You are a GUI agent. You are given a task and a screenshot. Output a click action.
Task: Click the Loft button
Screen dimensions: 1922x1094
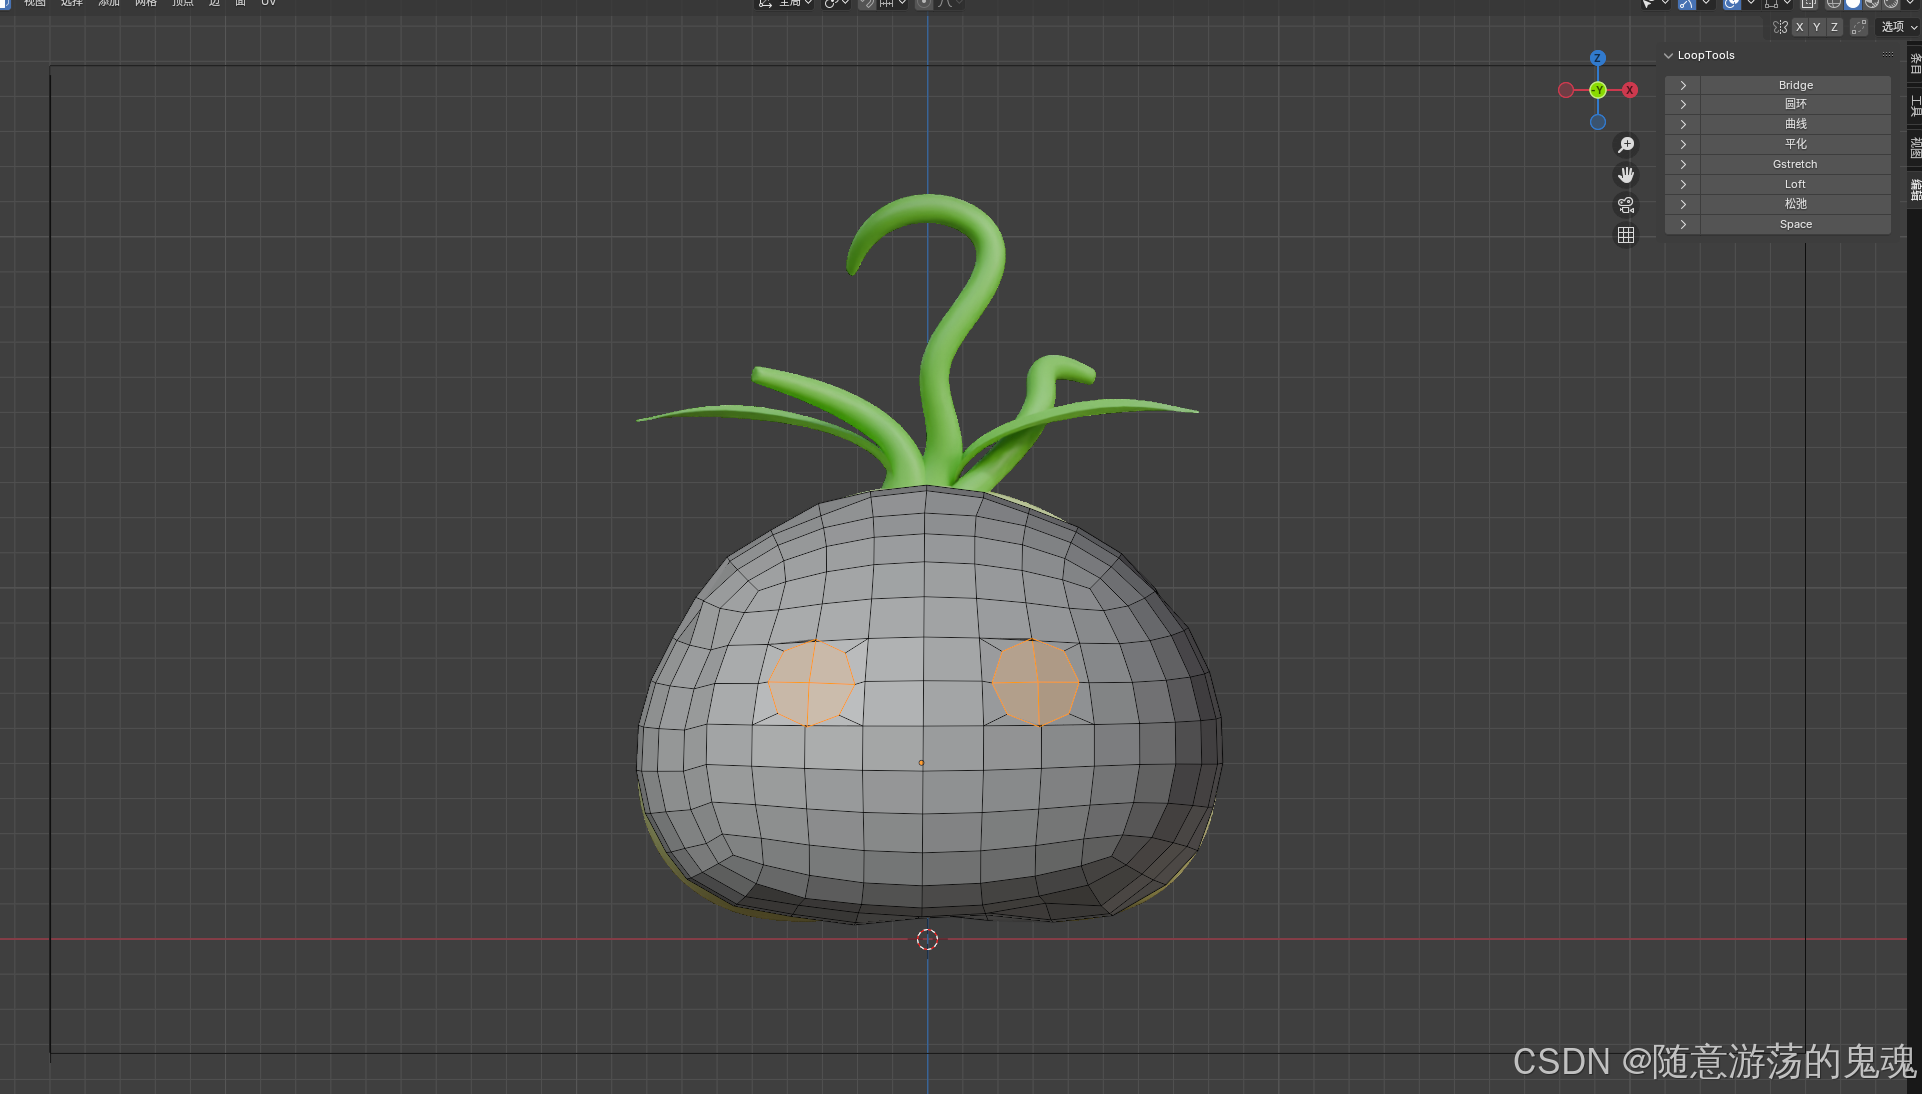(x=1795, y=184)
